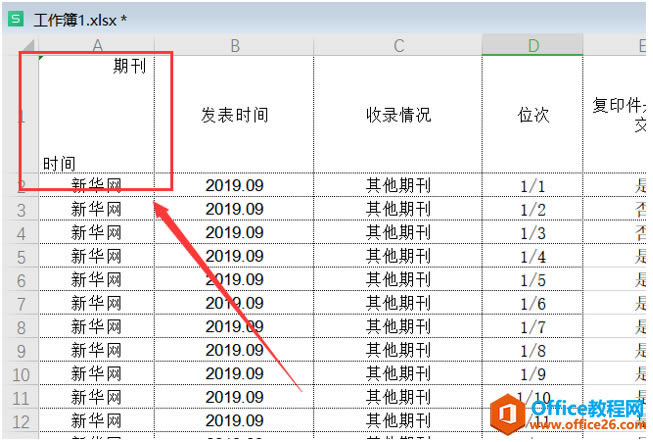Click the 新华网 cell in row 6

click(x=97, y=280)
